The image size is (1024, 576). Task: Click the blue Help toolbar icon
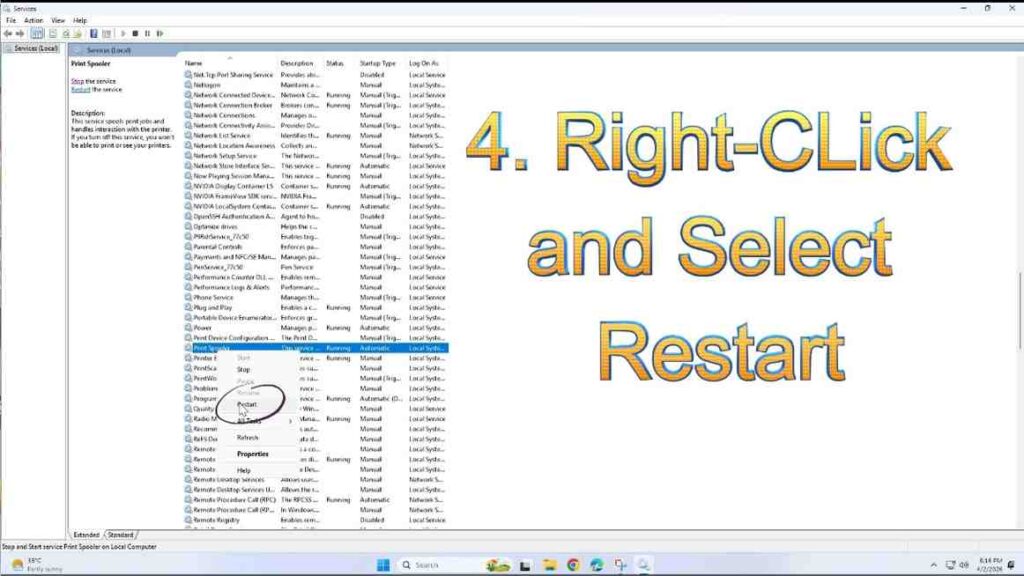[x=93, y=33]
